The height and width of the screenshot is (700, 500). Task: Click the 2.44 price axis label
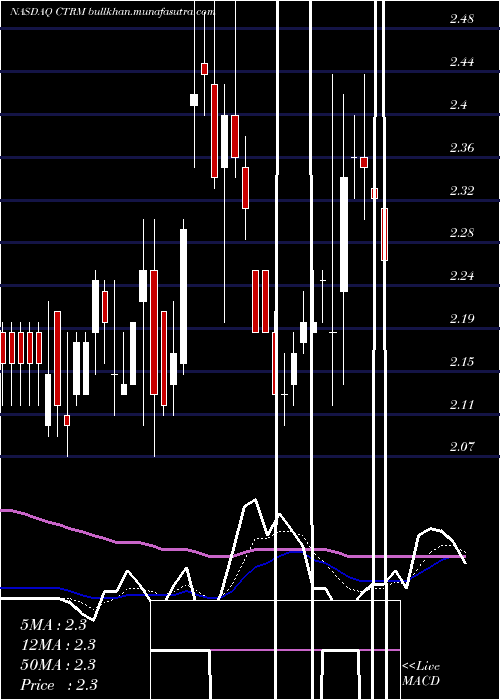462,62
